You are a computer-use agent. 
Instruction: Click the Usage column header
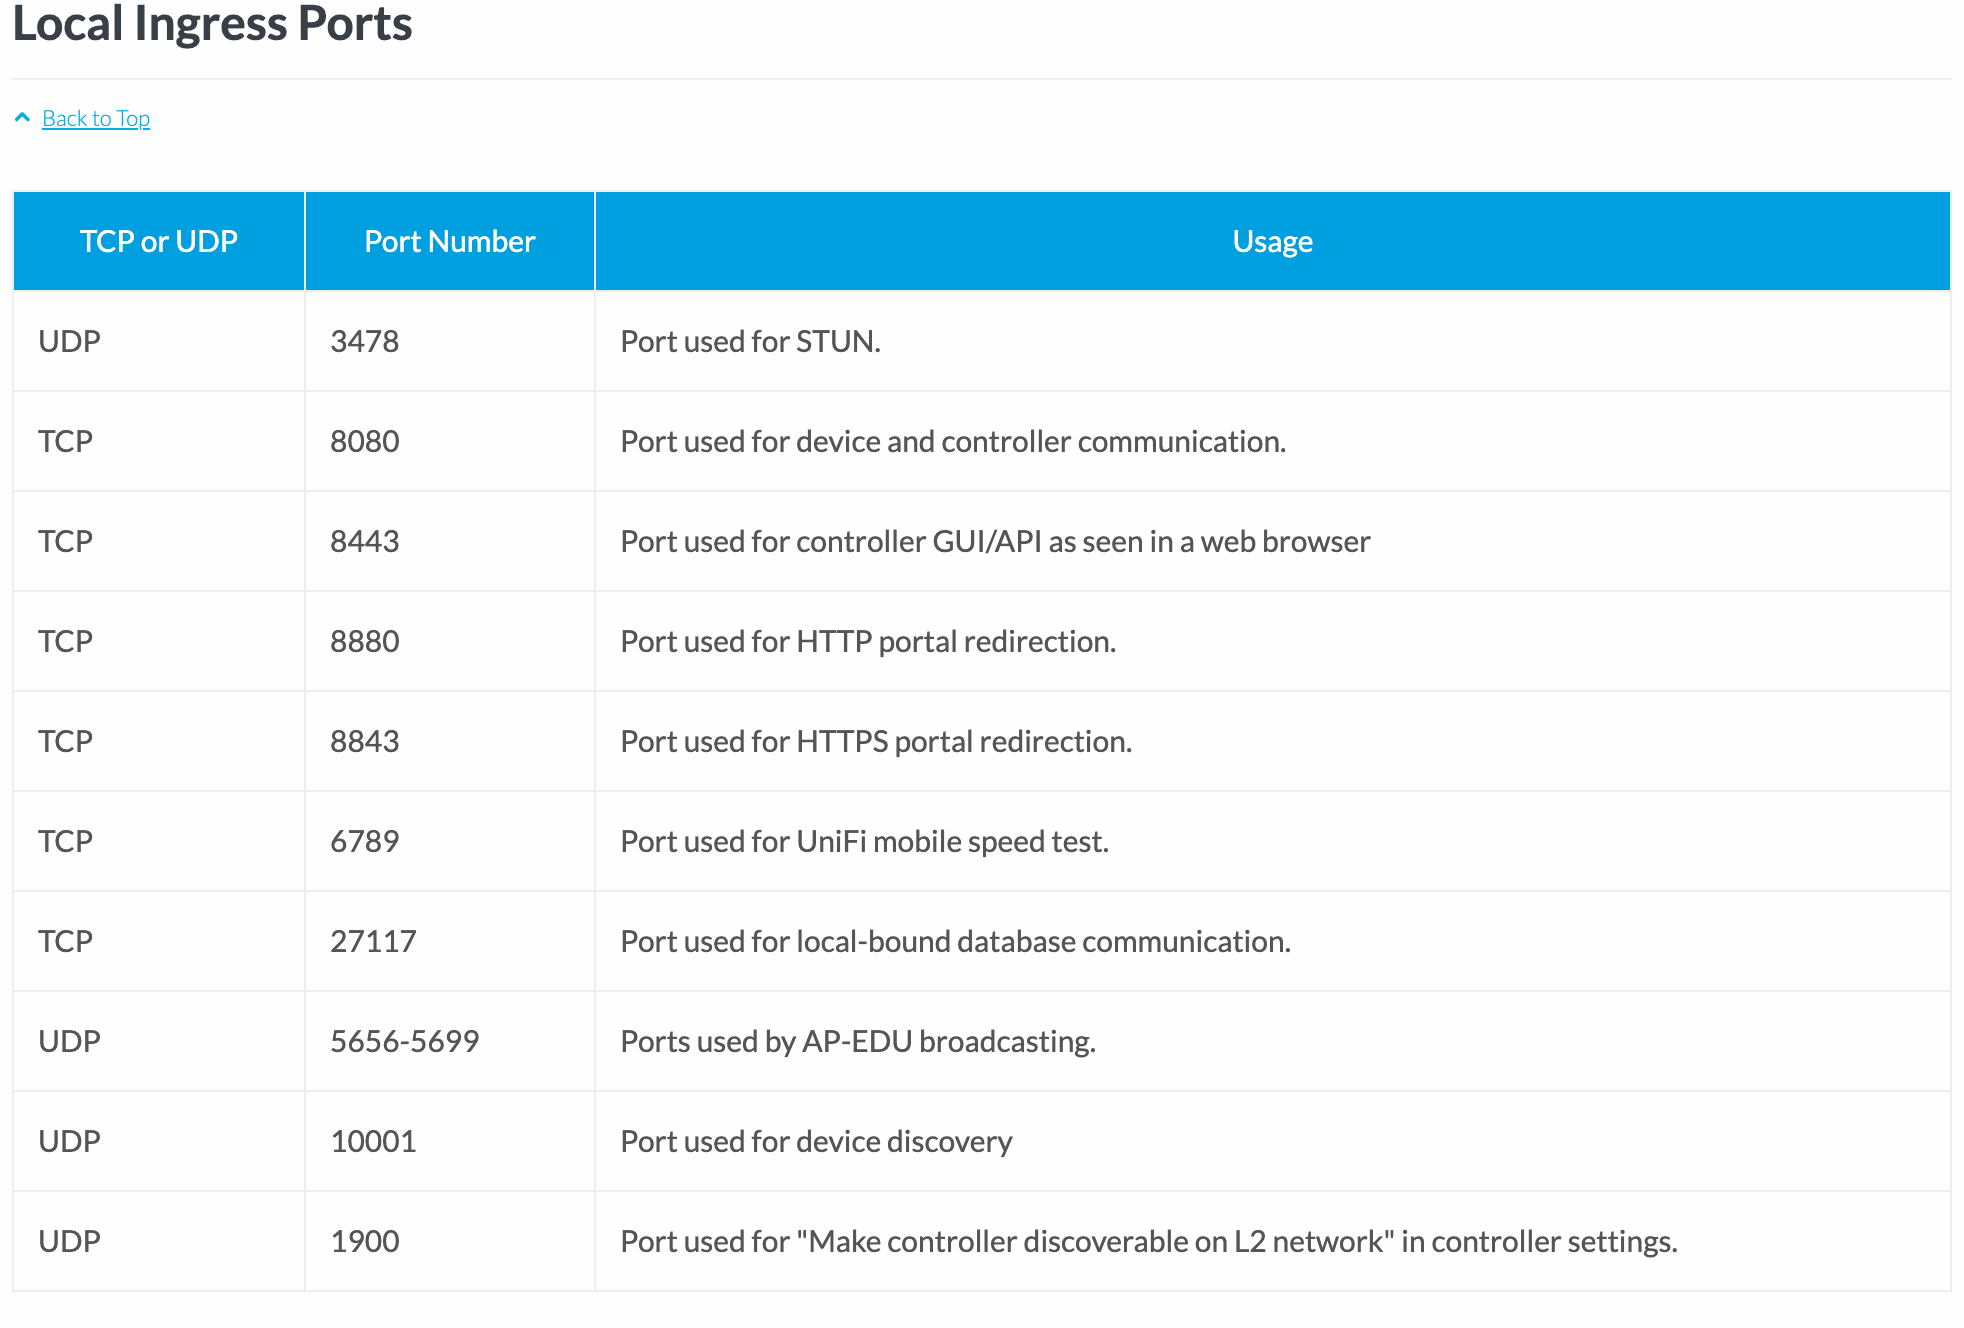[x=1272, y=241]
